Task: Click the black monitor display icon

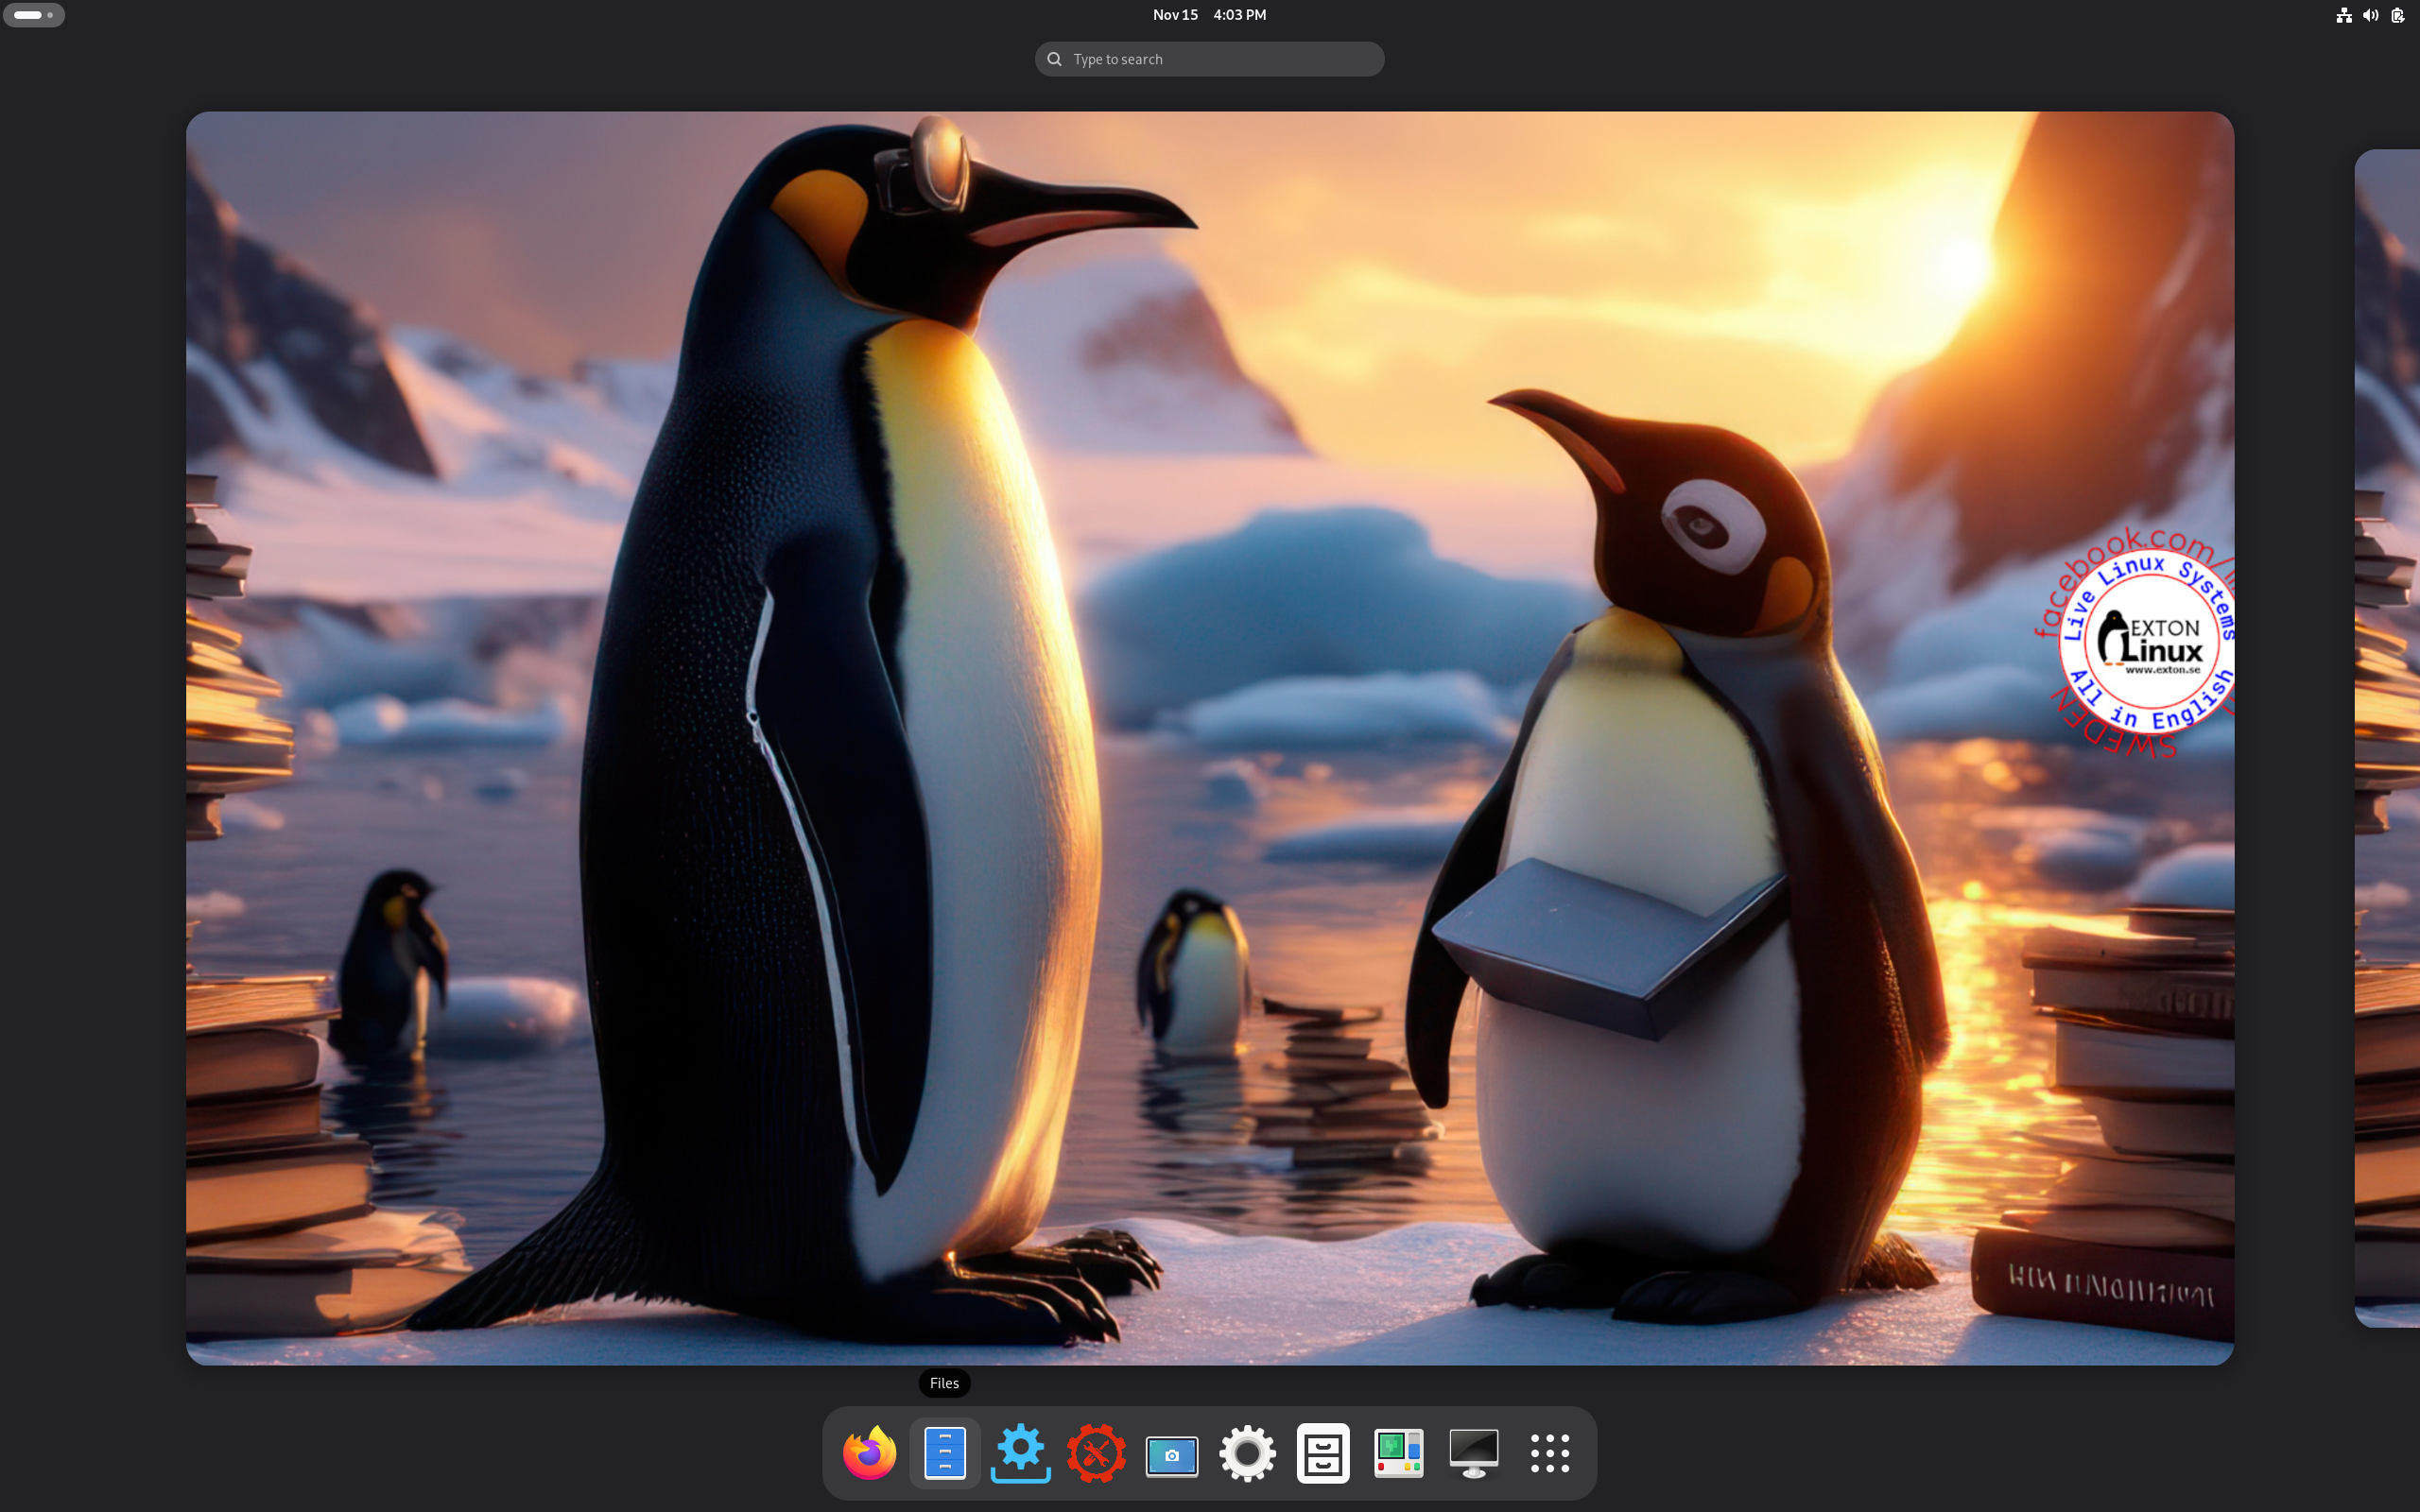Action: pyautogui.click(x=1474, y=1453)
